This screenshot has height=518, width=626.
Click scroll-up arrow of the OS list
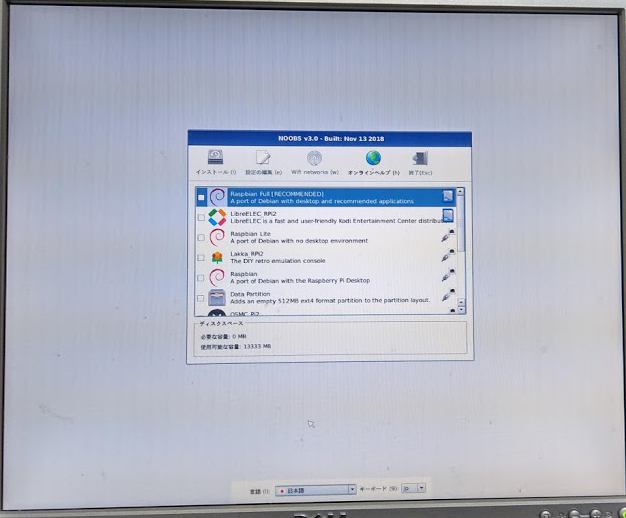460,191
